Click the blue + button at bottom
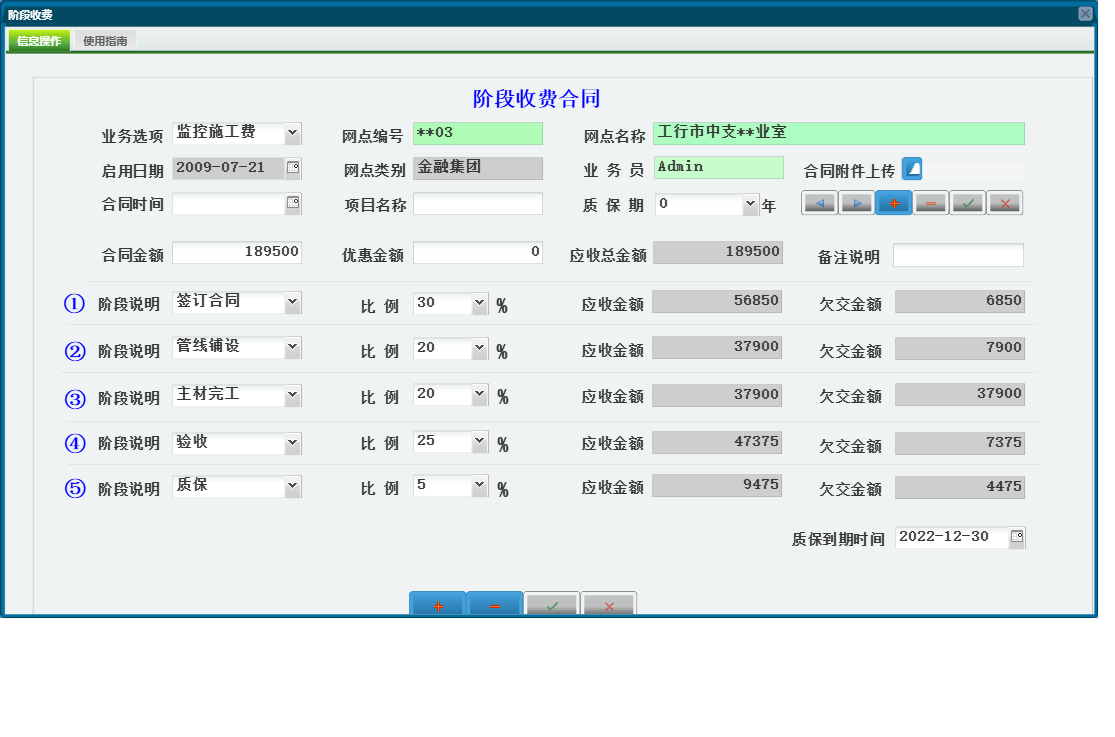This screenshot has height=737, width=1115. tap(437, 604)
